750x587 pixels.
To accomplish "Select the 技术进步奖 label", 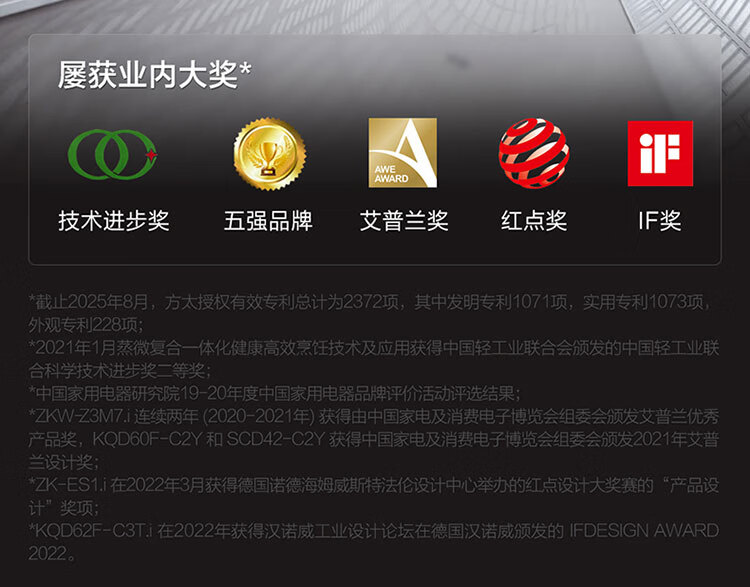I will point(114,221).
